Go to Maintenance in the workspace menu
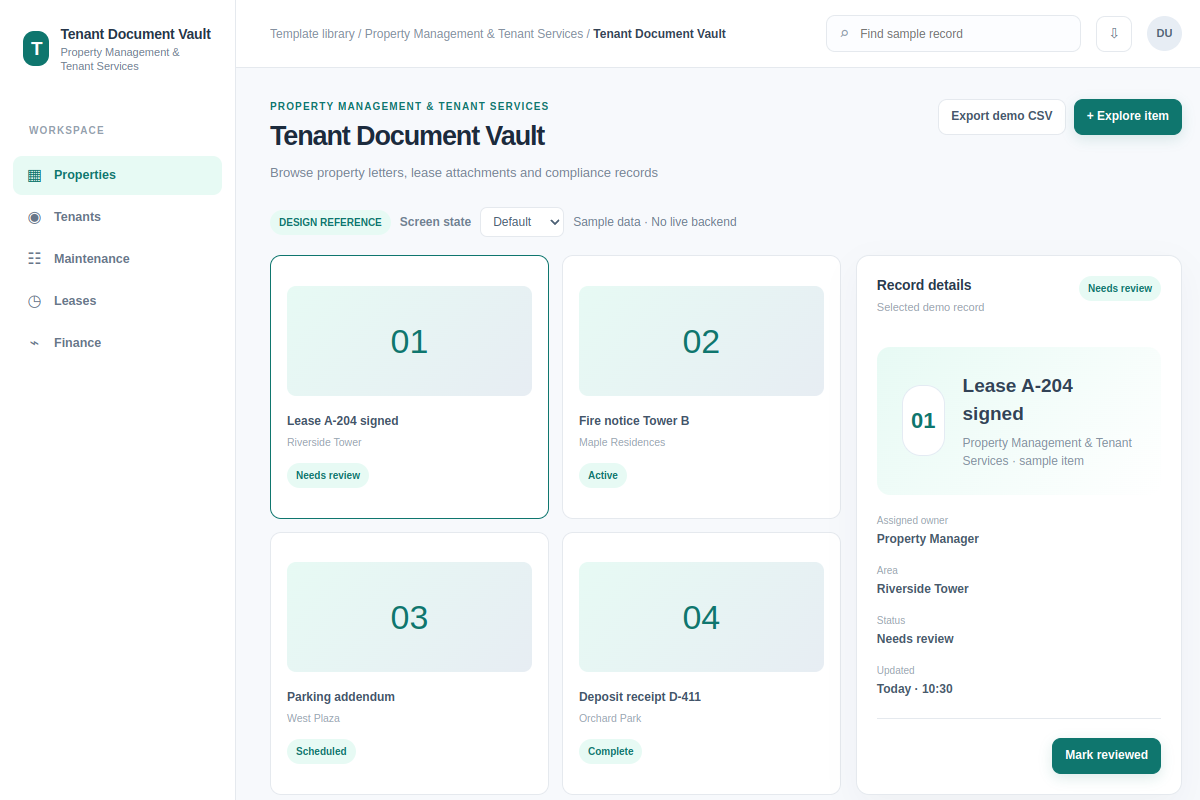Image resolution: width=1200 pixels, height=800 pixels. click(x=117, y=259)
